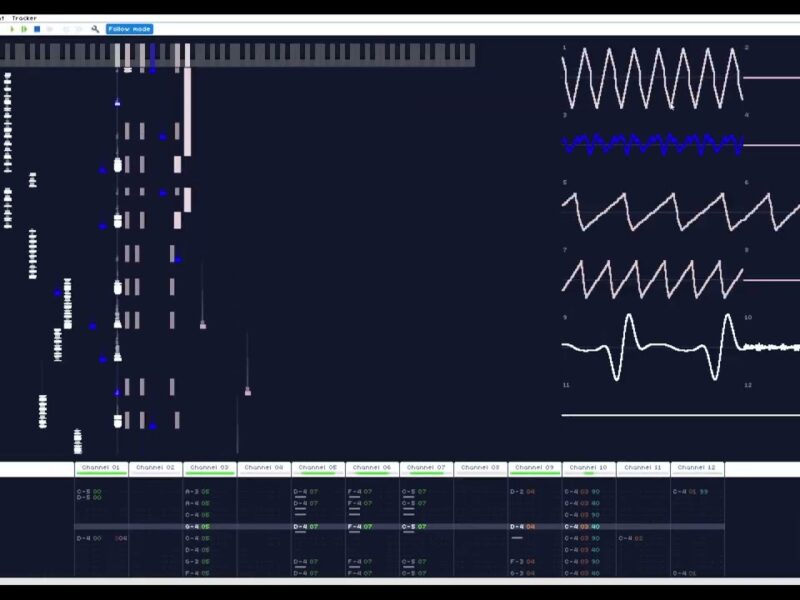This screenshot has width=800, height=600.
Task: Toggle the Follow mode button
Action: (130, 29)
